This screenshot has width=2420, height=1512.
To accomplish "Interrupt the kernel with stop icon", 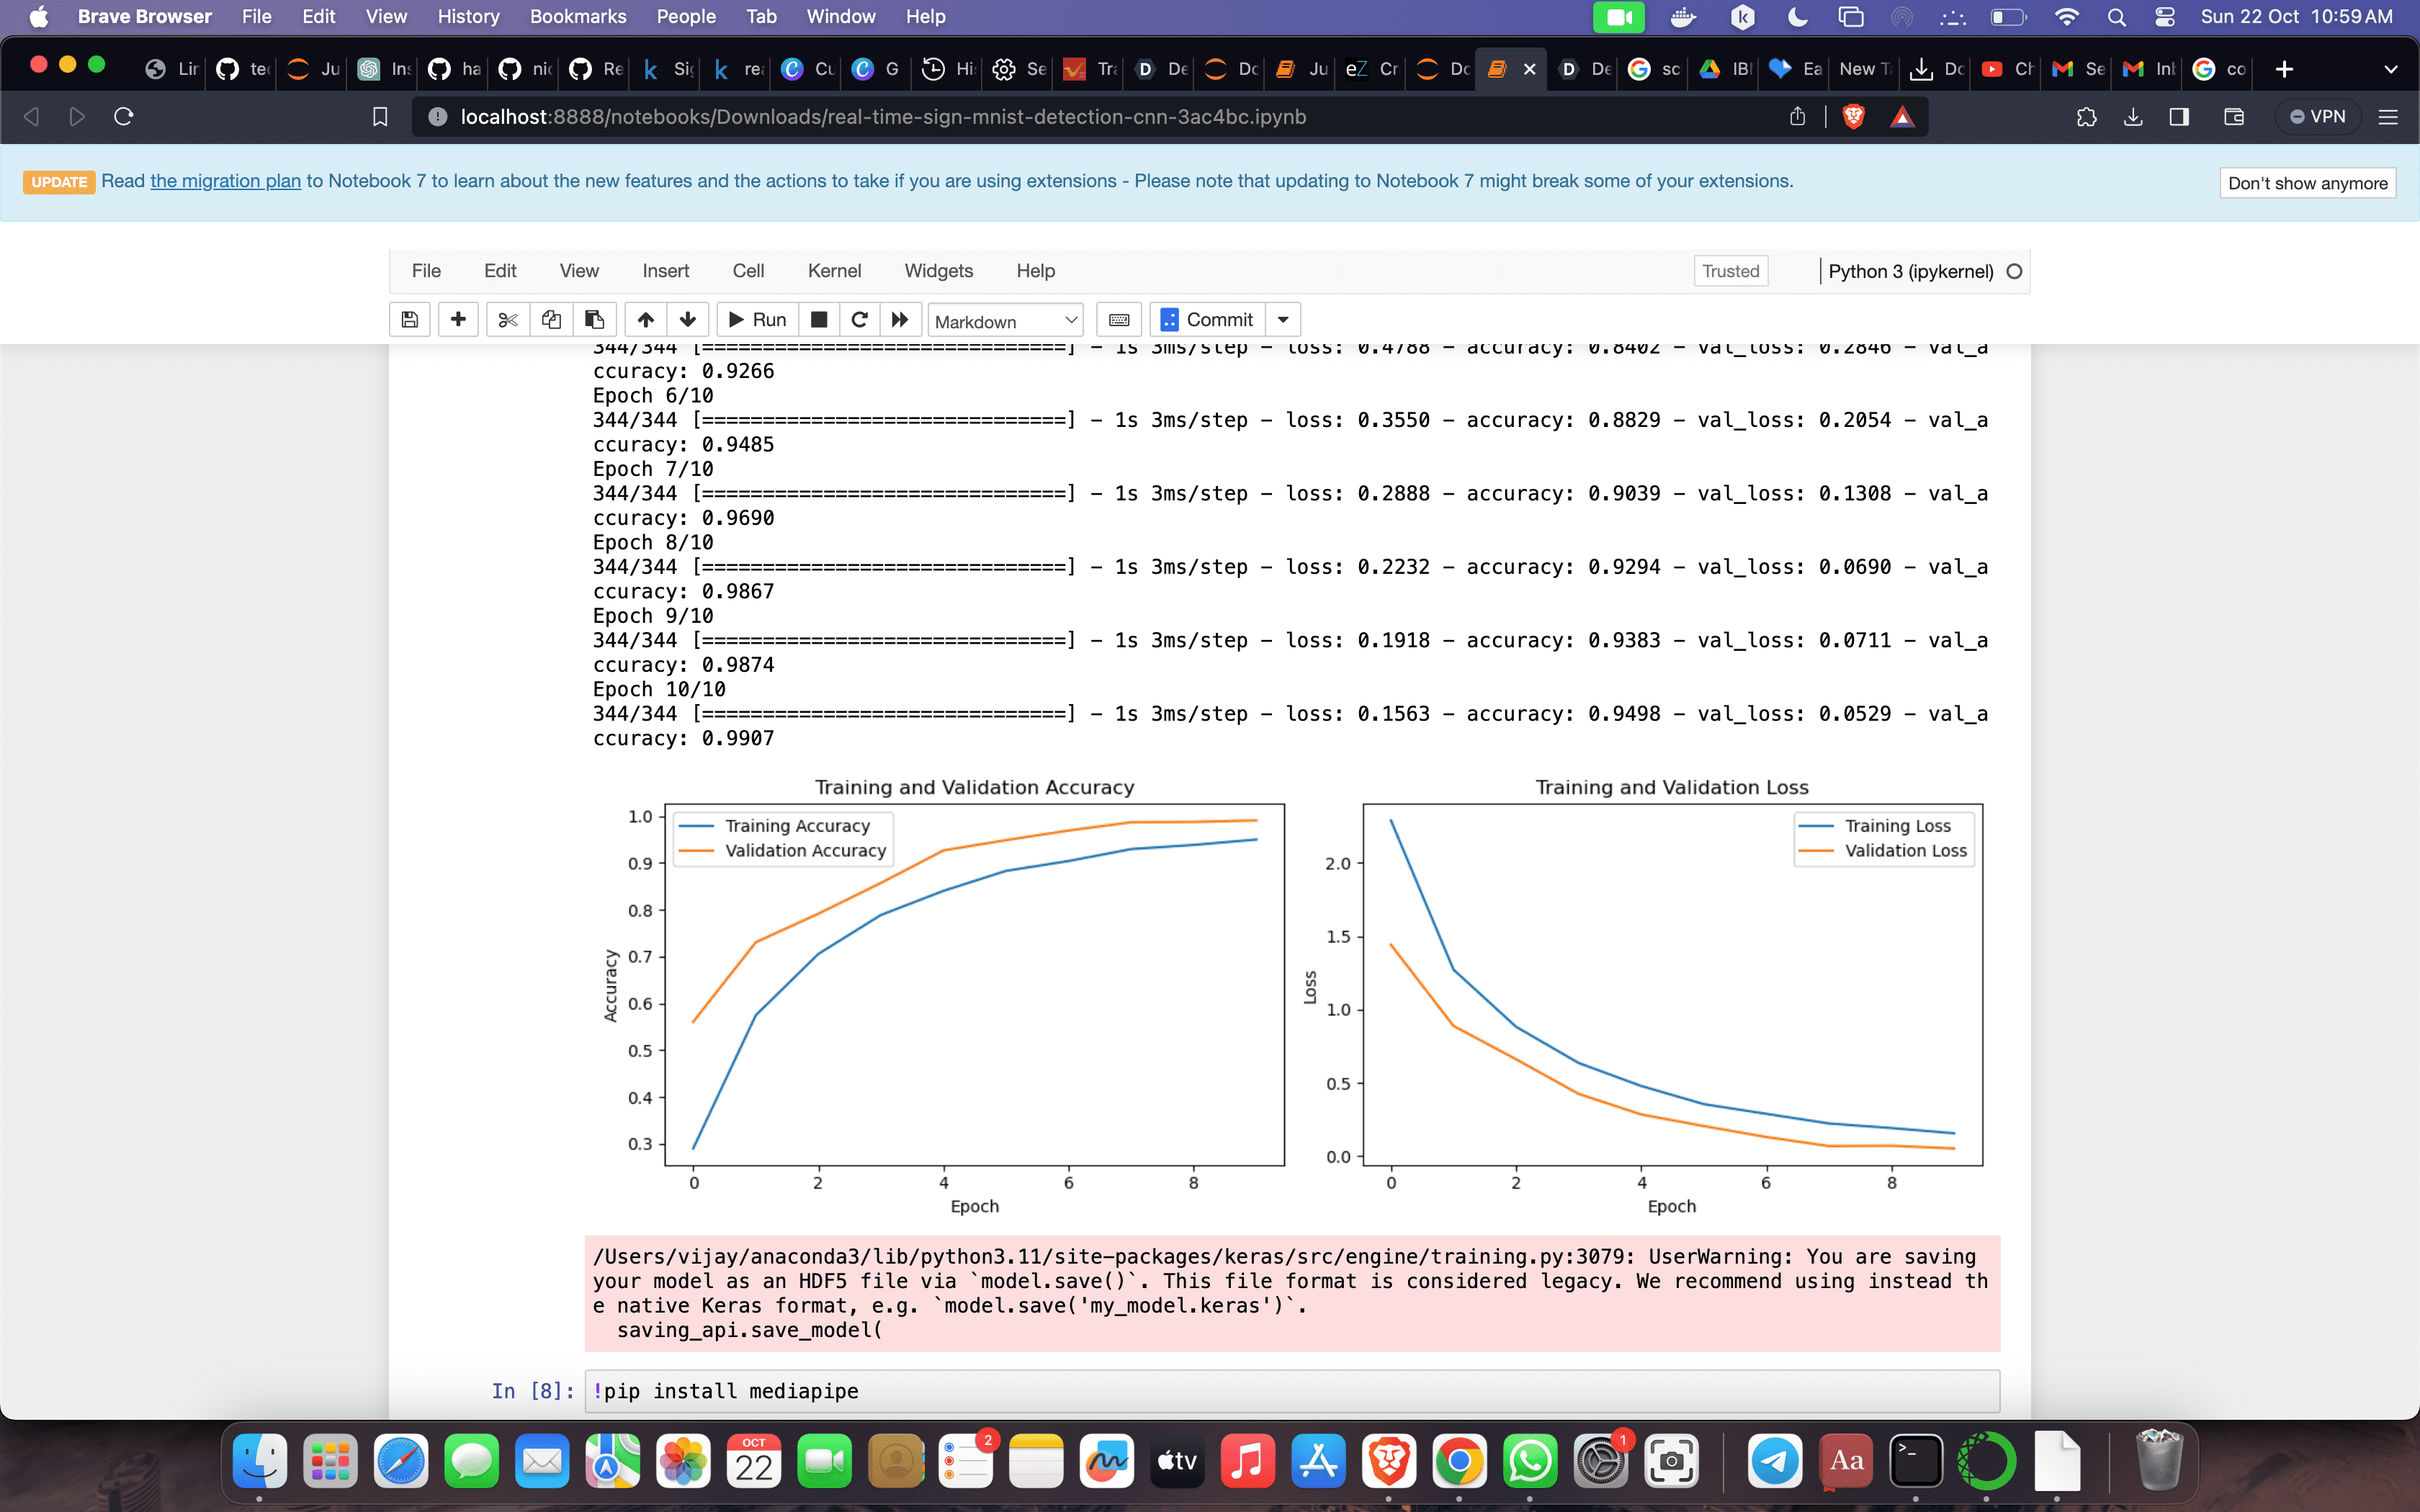I will pyautogui.click(x=818, y=320).
